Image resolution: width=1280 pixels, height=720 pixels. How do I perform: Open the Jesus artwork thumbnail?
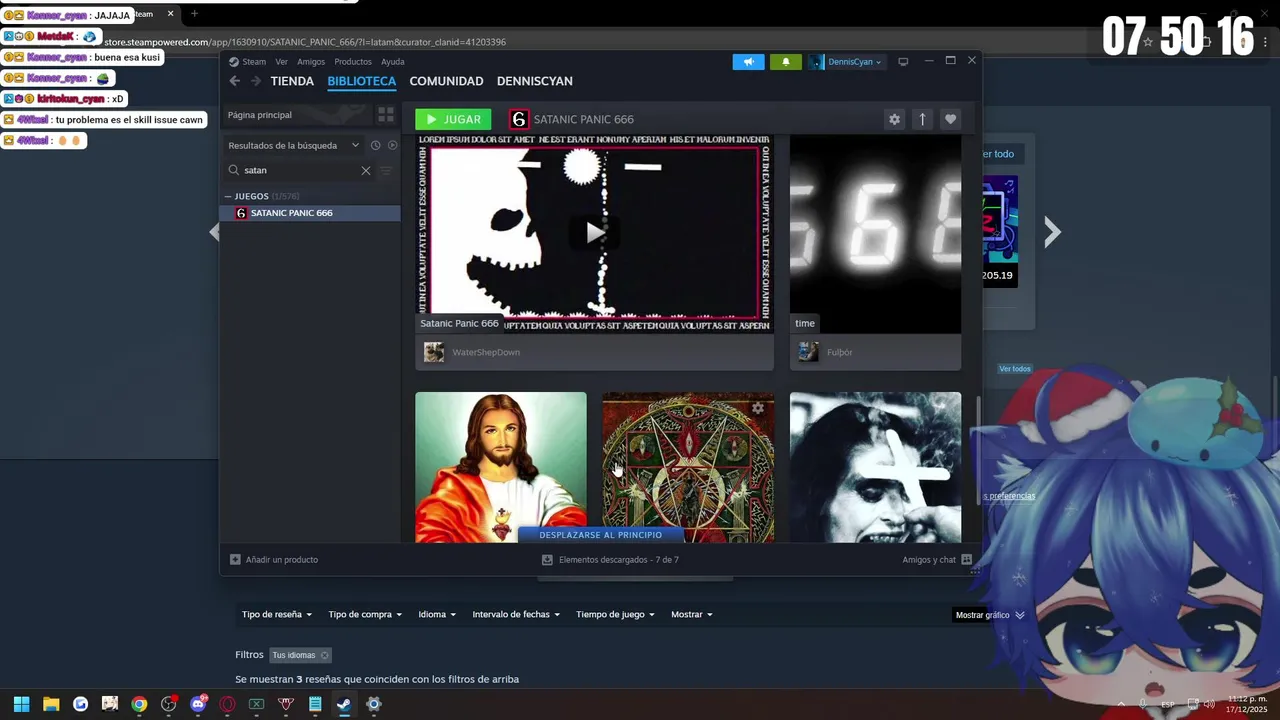coord(501,467)
